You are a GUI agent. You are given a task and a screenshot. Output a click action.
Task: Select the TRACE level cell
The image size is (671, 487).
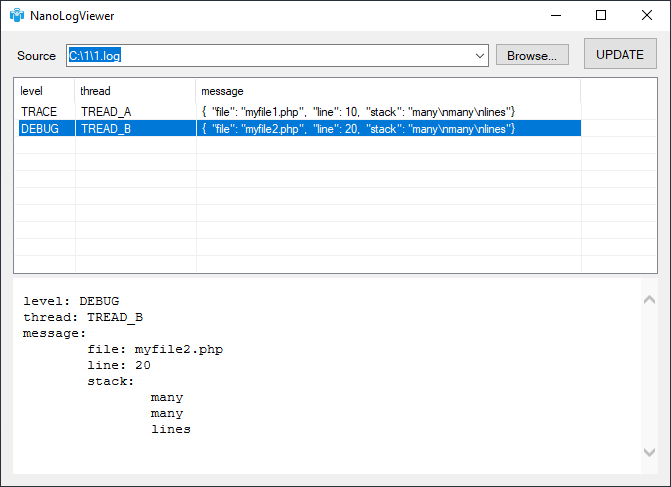[46, 112]
